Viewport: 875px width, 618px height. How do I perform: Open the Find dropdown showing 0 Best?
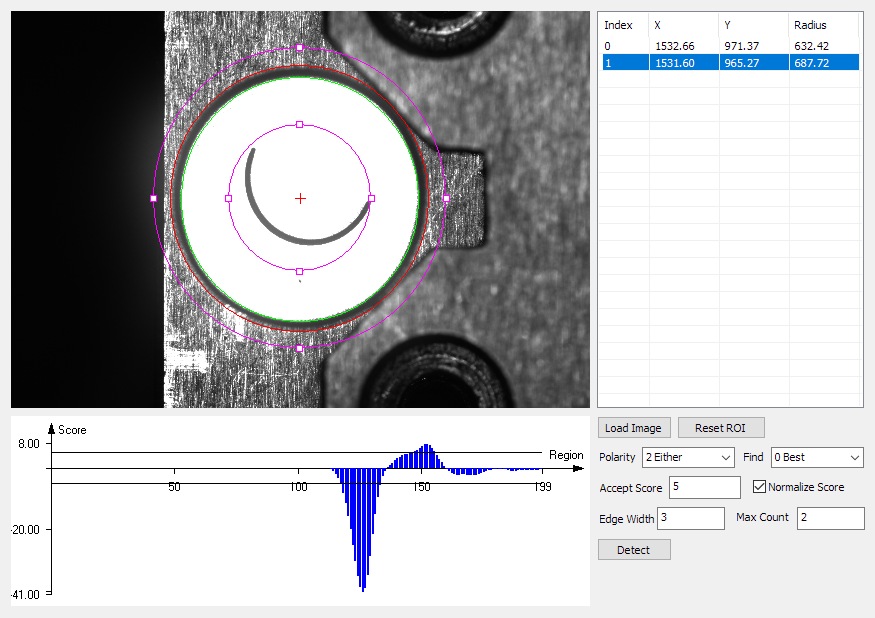817,457
